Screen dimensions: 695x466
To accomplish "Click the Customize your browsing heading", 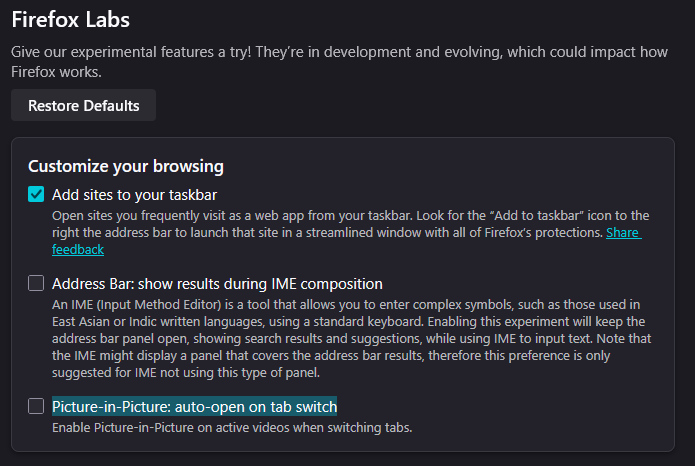I will [x=125, y=165].
